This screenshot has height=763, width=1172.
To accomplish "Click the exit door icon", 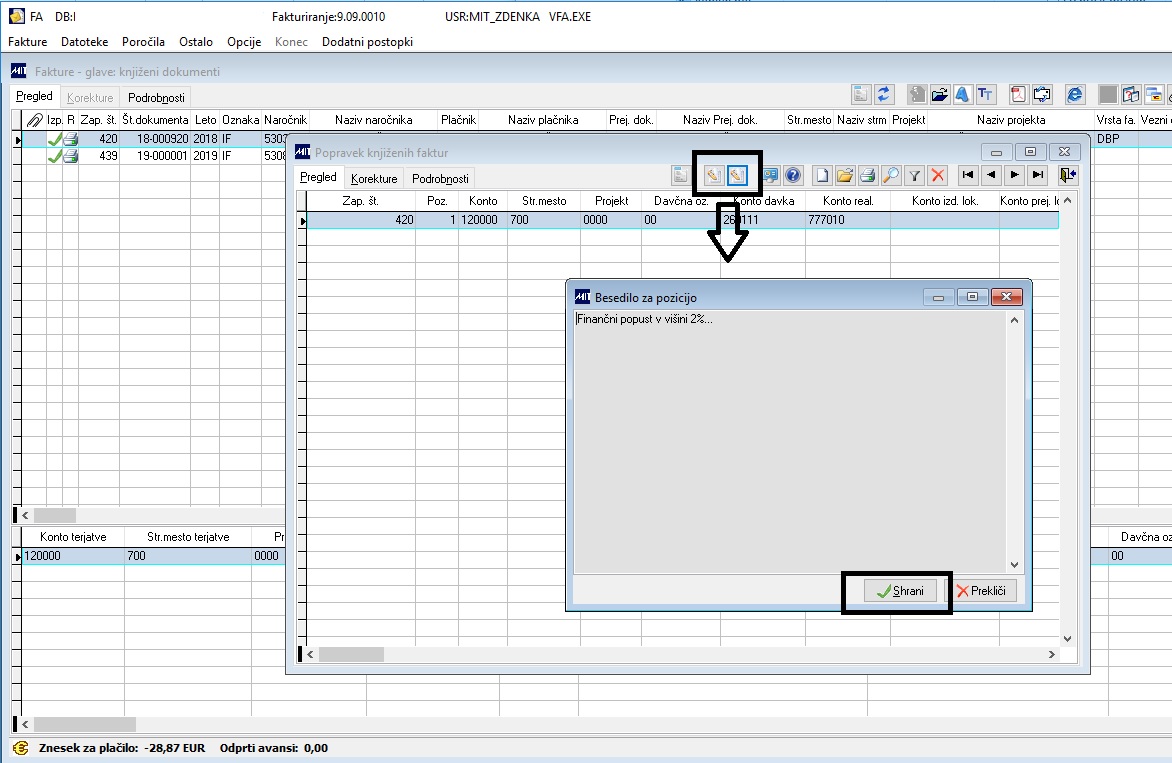I will pyautogui.click(x=1067, y=175).
